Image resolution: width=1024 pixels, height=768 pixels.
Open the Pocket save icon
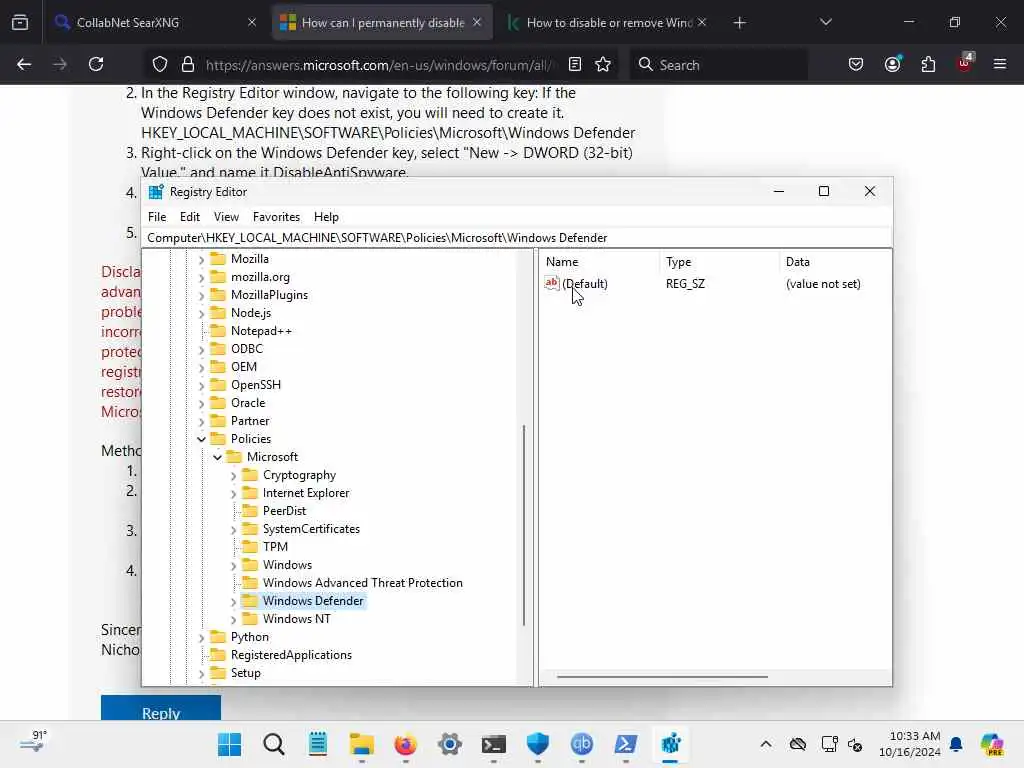856,65
